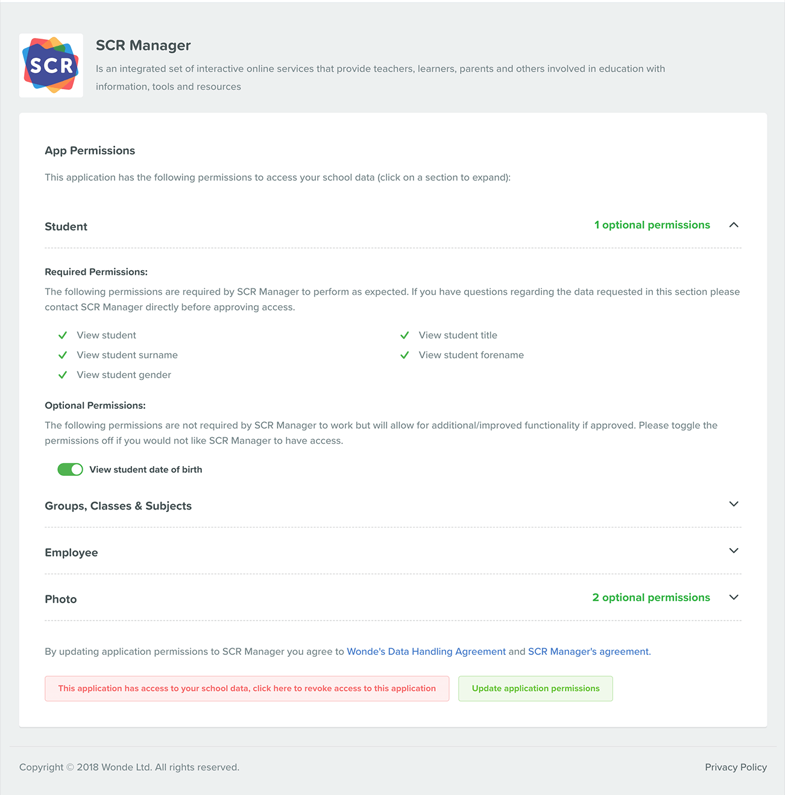Click the checkmark next to View student
The width and height of the screenshot is (785, 795).
point(63,335)
